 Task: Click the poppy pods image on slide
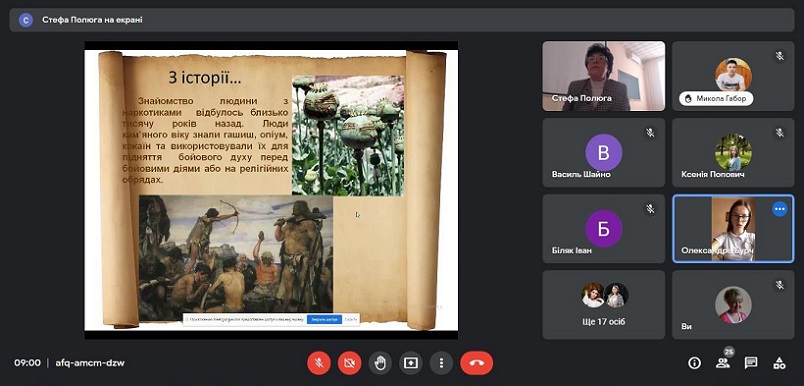(348, 135)
